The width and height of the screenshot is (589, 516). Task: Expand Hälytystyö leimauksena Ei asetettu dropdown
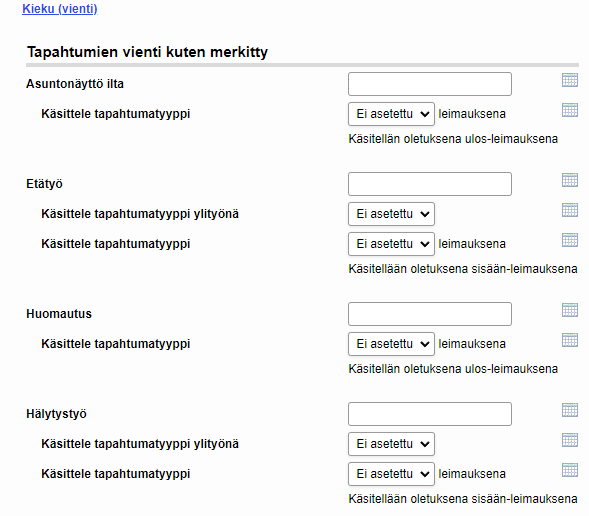point(391,474)
